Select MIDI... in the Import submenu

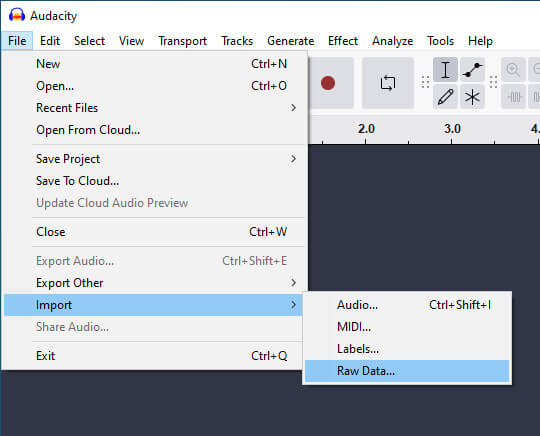pyautogui.click(x=407, y=327)
